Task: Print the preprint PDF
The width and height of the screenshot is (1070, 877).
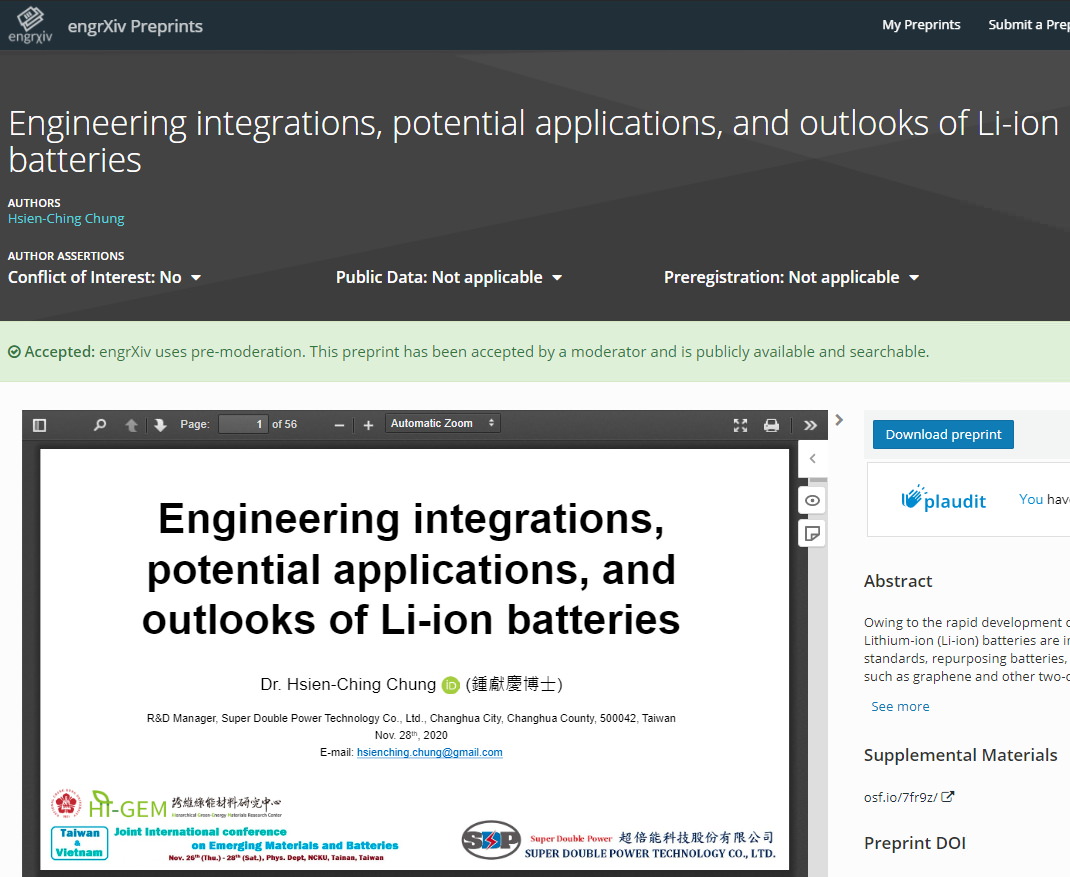Action: [x=771, y=425]
